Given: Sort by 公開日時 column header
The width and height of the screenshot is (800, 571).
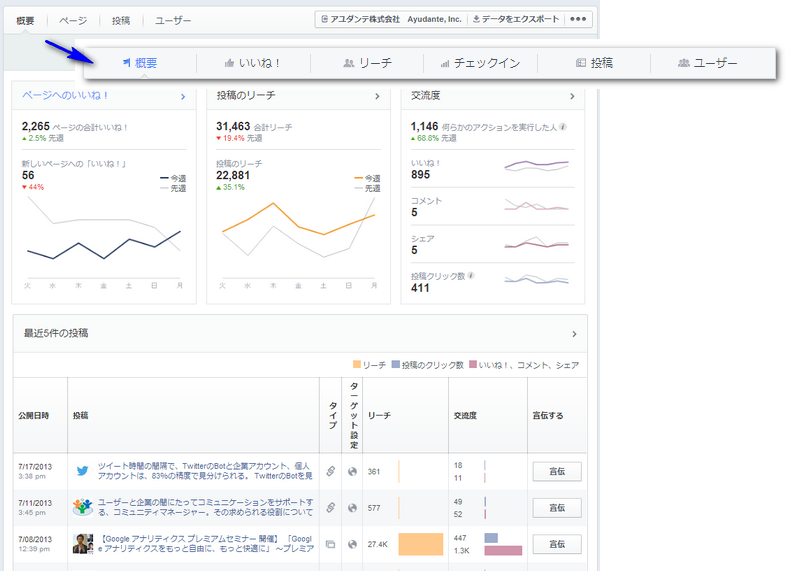Looking at the screenshot, I should coord(34,416).
